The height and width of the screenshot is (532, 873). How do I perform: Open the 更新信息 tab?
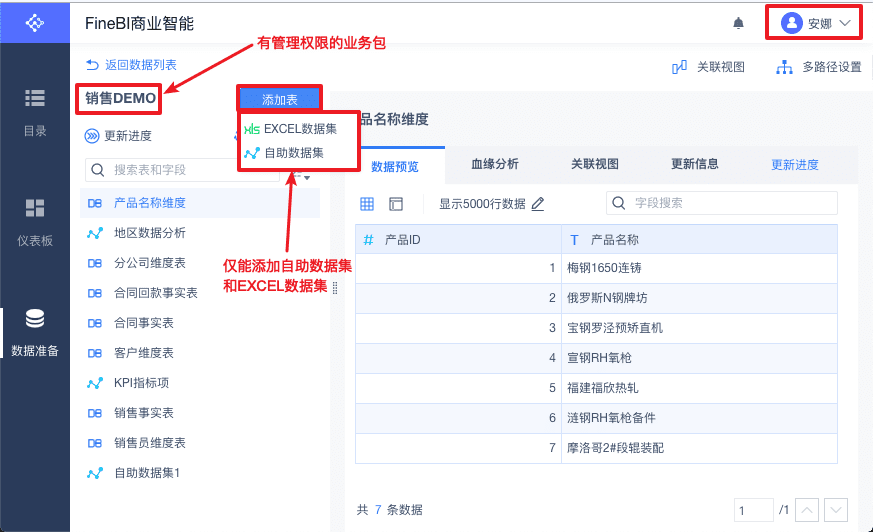click(x=694, y=164)
